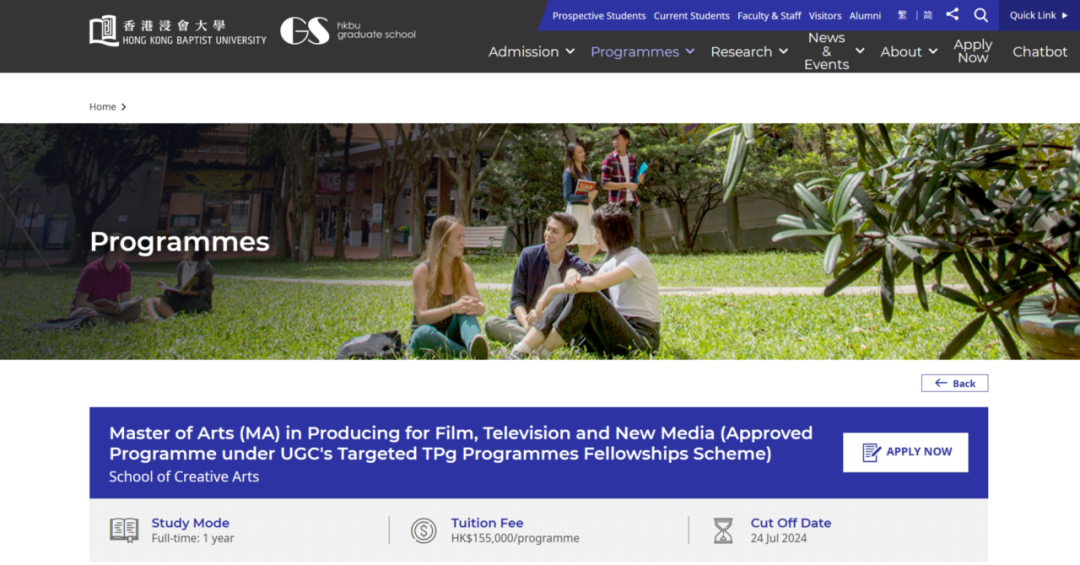Image resolution: width=1080 pixels, height=565 pixels.
Task: Go to Prospective Students page
Action: pos(599,15)
